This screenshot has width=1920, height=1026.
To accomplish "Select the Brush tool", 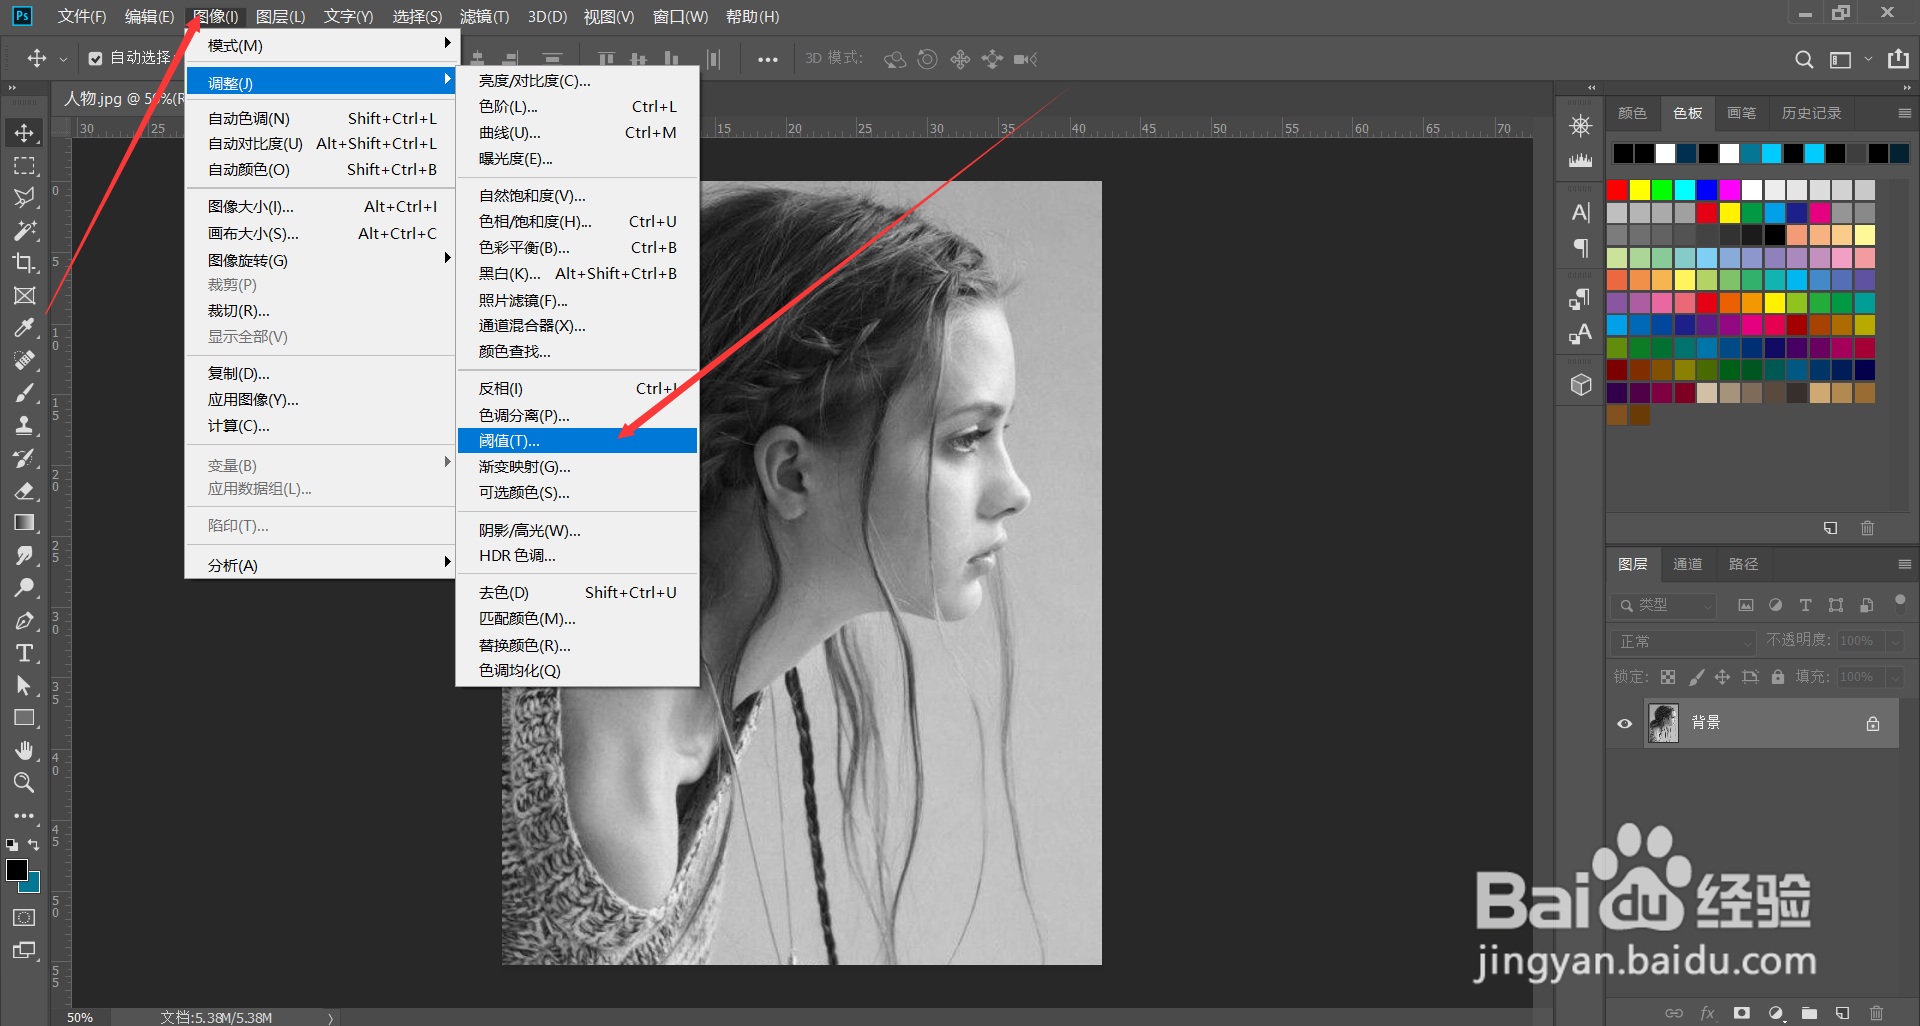I will point(24,393).
